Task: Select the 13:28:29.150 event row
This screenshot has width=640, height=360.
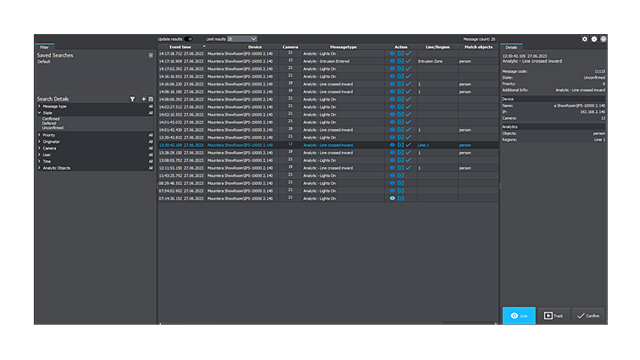Action: coord(328,153)
